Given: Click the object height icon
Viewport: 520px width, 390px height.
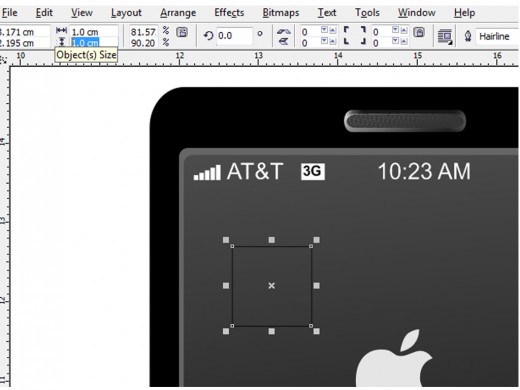Looking at the screenshot, I should (61, 42).
